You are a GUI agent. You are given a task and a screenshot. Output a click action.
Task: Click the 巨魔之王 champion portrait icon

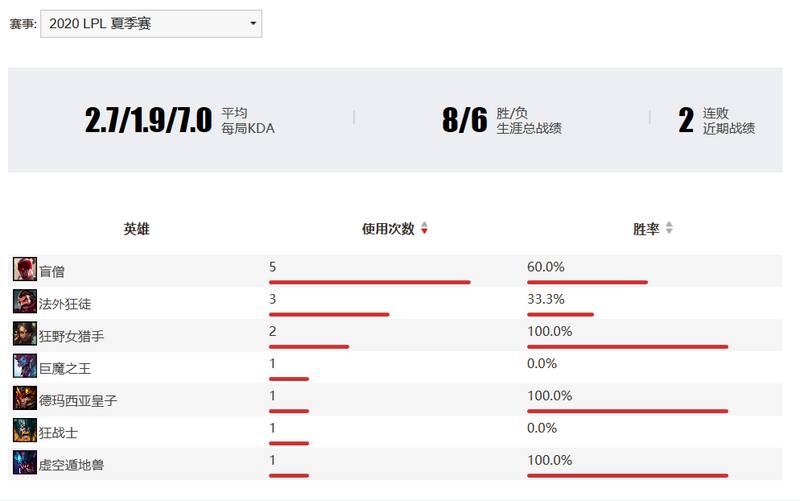pos(24,366)
